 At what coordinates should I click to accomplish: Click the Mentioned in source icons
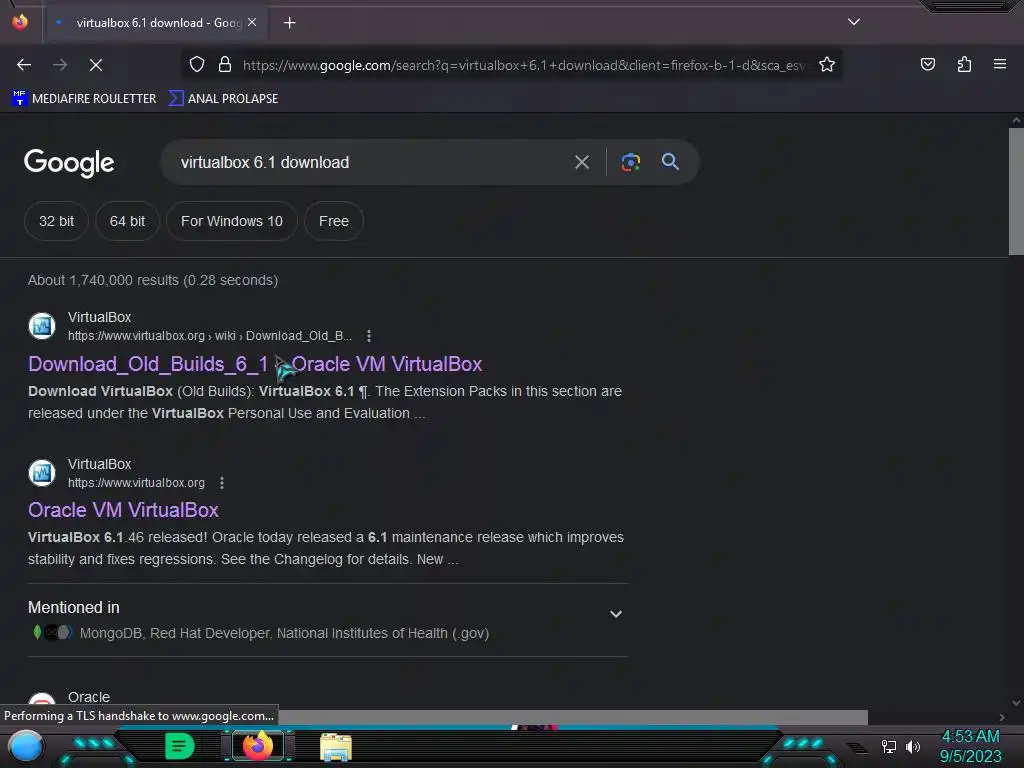52,632
